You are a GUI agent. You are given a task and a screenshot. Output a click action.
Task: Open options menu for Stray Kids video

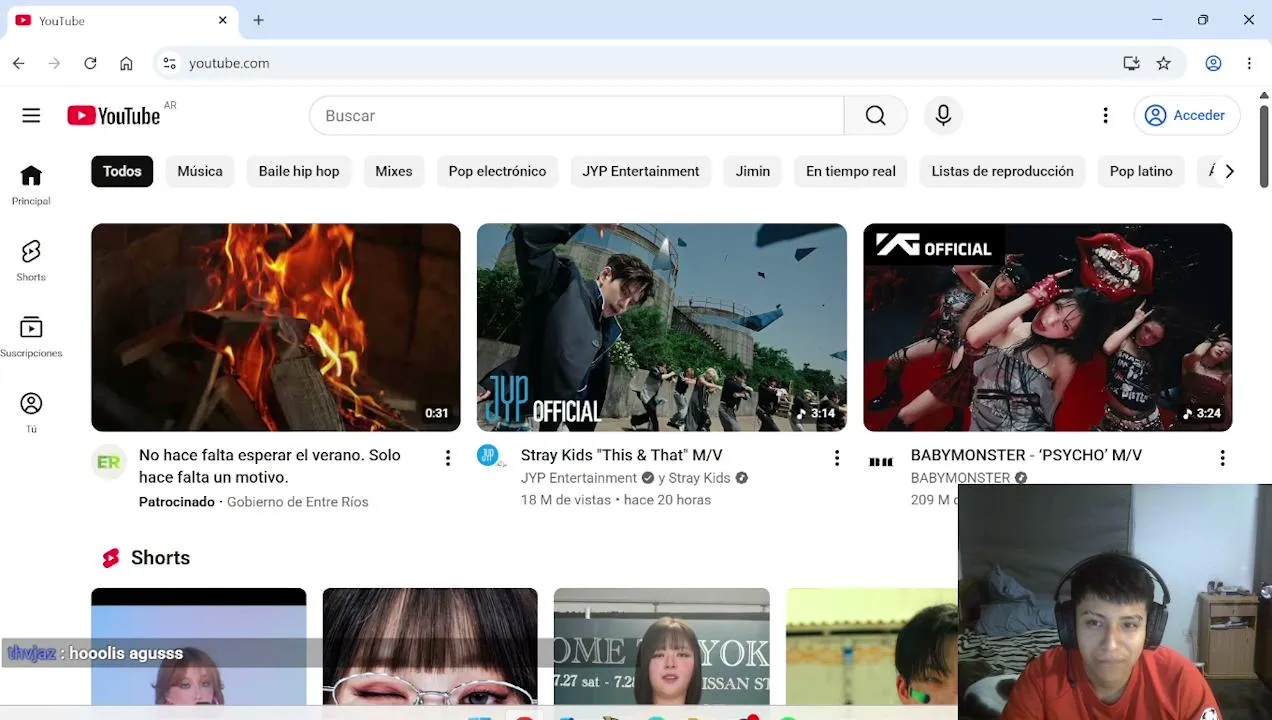(836, 458)
